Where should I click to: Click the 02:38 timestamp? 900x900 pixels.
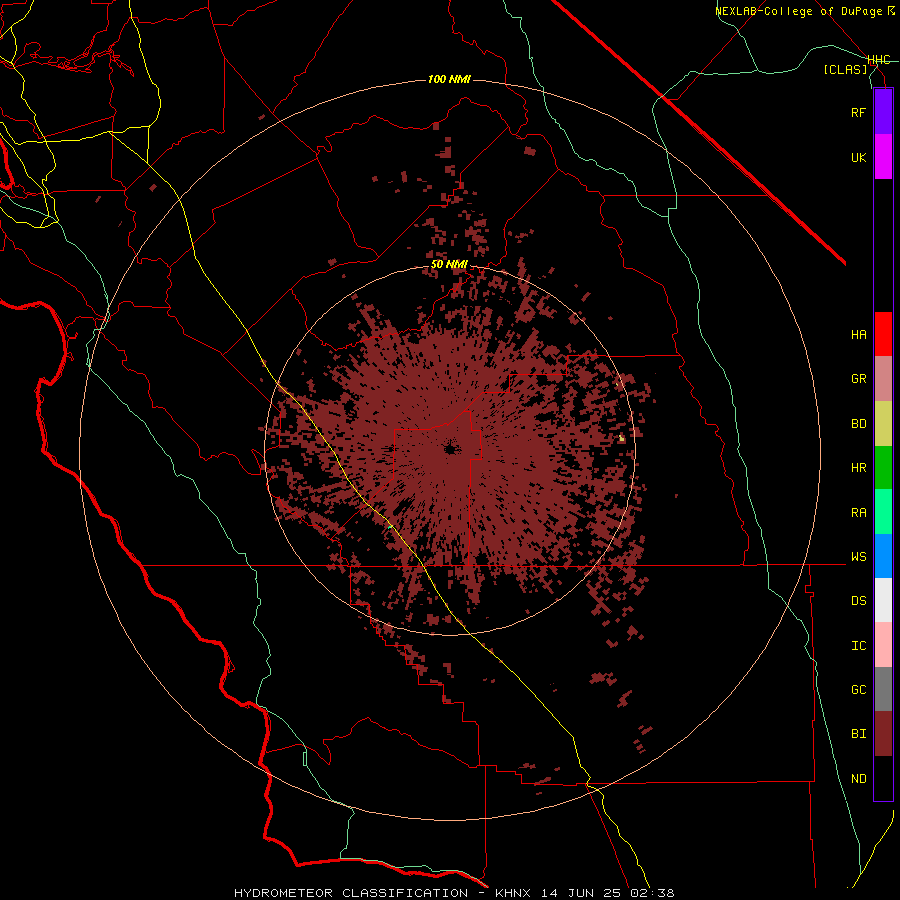[x=652, y=893]
